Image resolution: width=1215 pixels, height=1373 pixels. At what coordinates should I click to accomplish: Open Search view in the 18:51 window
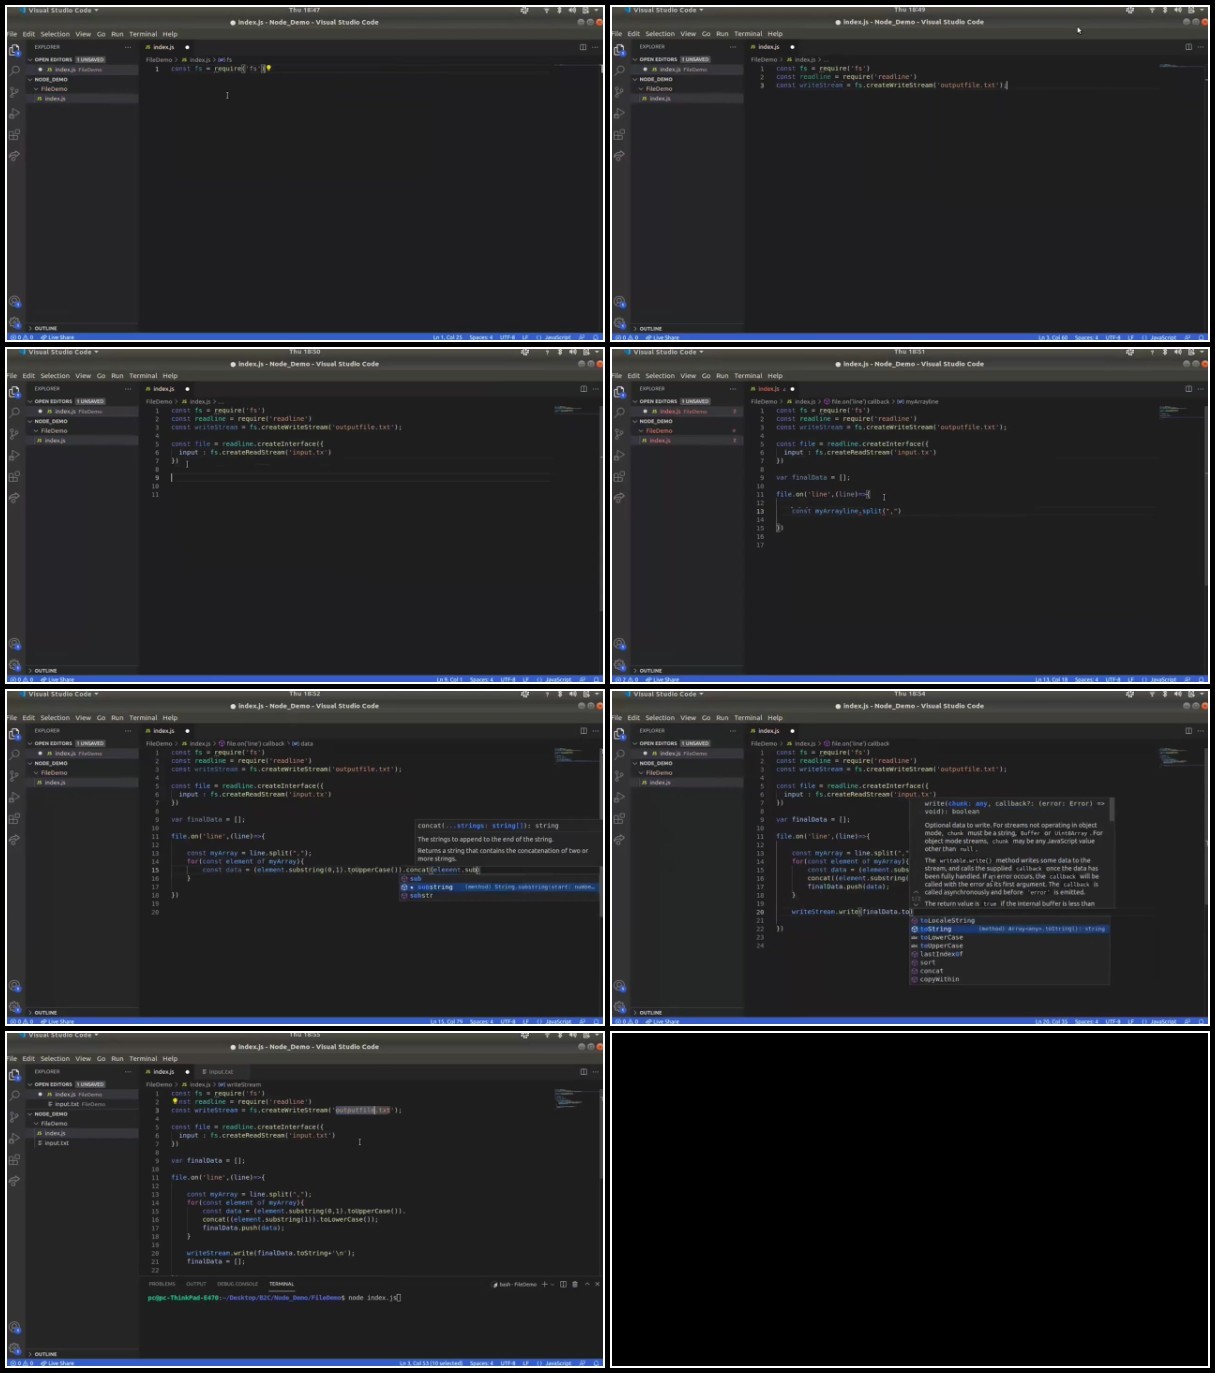coord(619,412)
